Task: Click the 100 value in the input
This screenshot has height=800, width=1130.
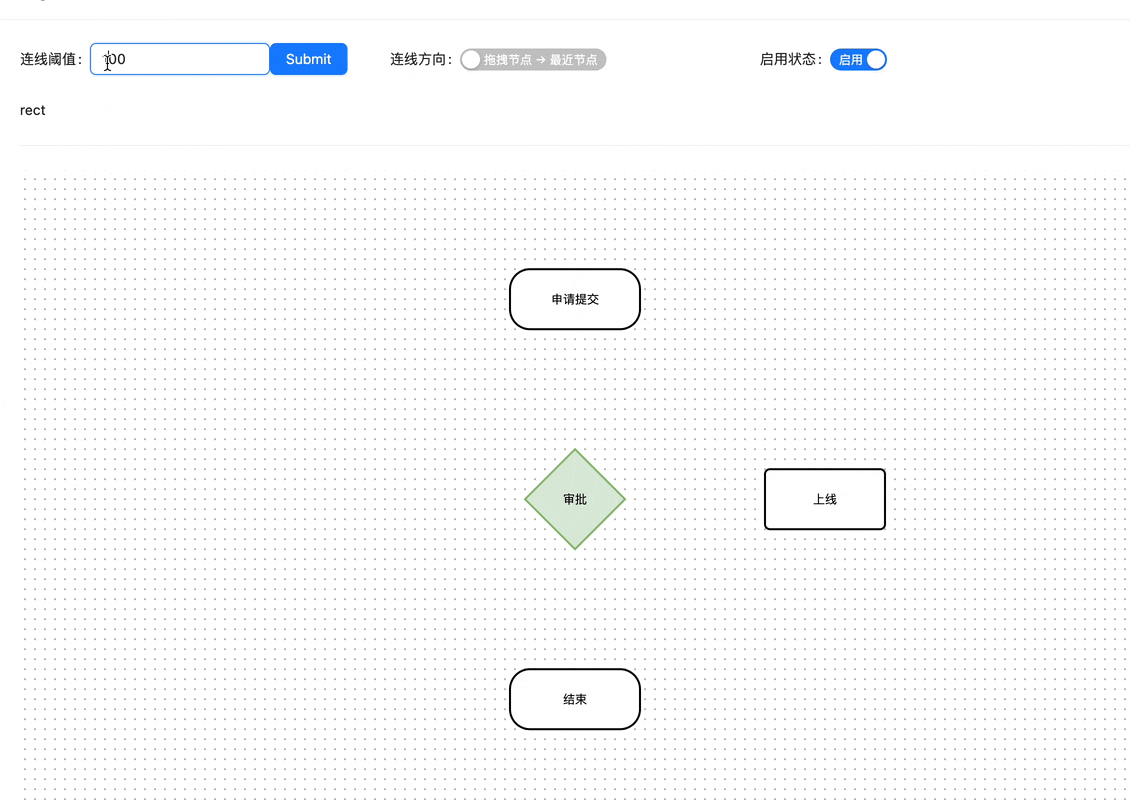Action: click(113, 59)
